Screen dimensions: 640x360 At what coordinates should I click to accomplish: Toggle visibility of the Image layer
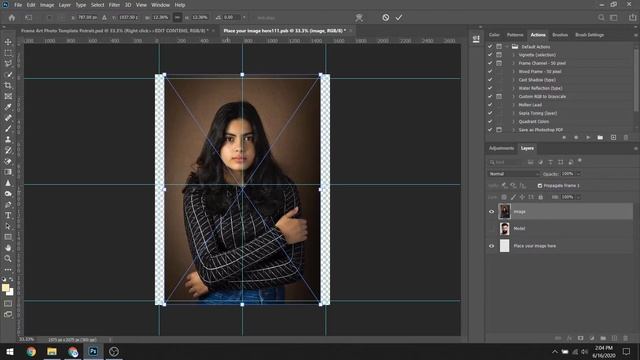click(x=491, y=211)
